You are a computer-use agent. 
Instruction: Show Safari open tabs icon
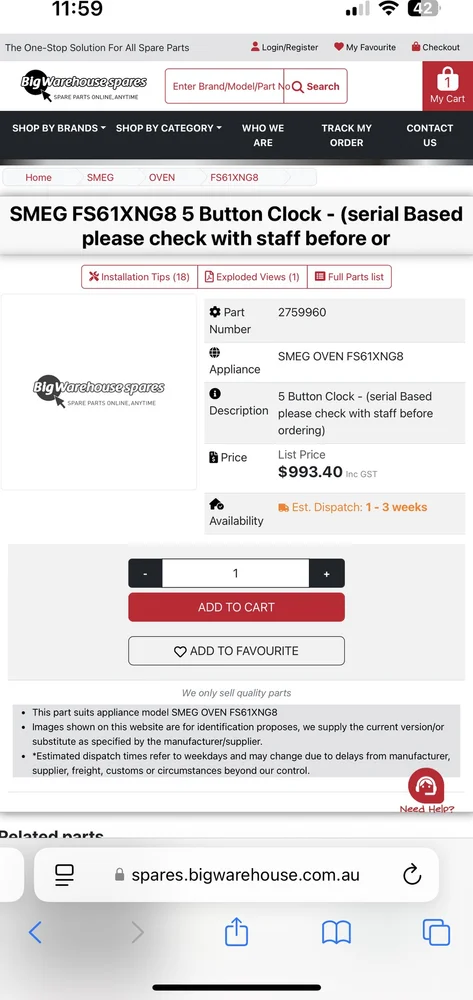[x=436, y=933]
